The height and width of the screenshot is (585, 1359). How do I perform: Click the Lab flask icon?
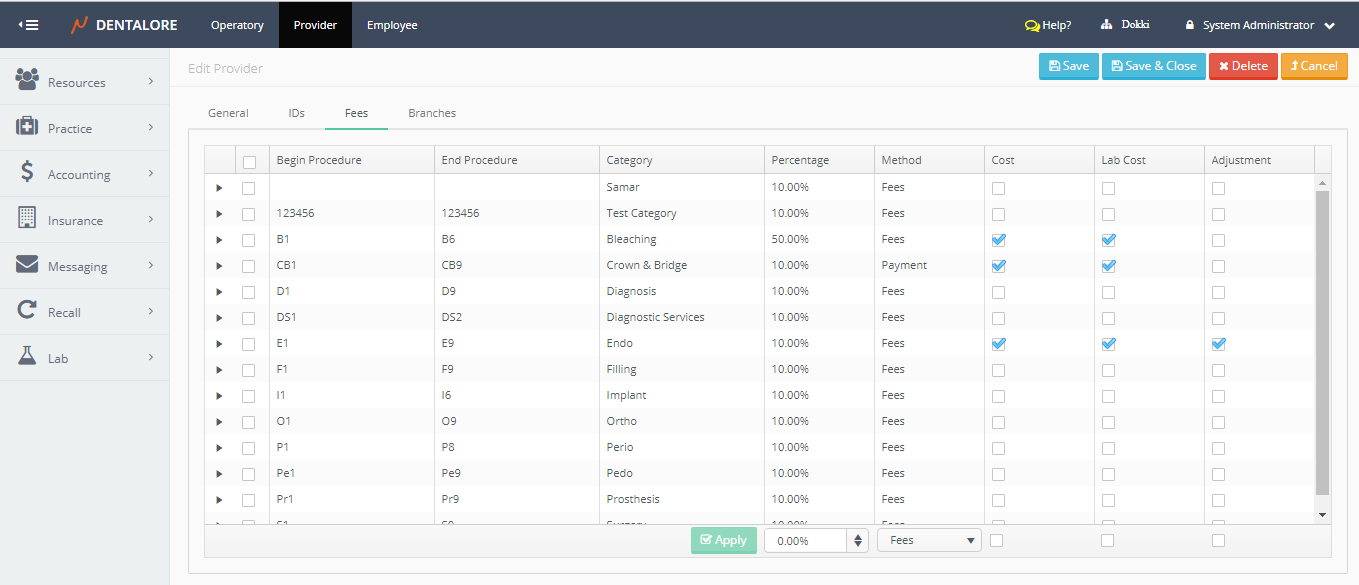[27, 356]
